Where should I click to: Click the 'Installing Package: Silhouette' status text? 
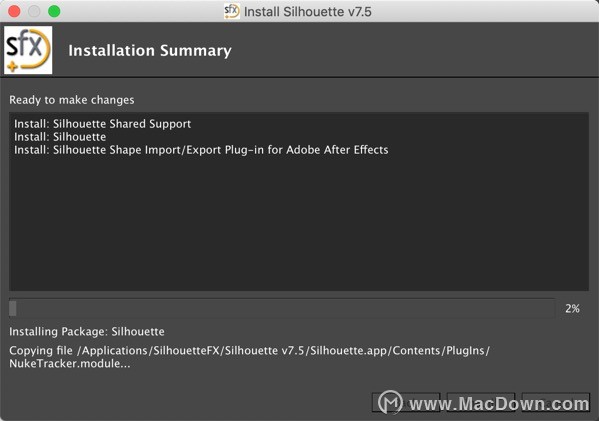coord(87,332)
